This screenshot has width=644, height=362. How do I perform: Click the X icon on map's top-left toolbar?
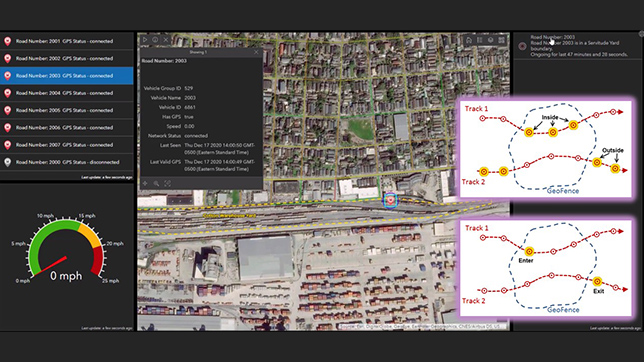point(166,40)
